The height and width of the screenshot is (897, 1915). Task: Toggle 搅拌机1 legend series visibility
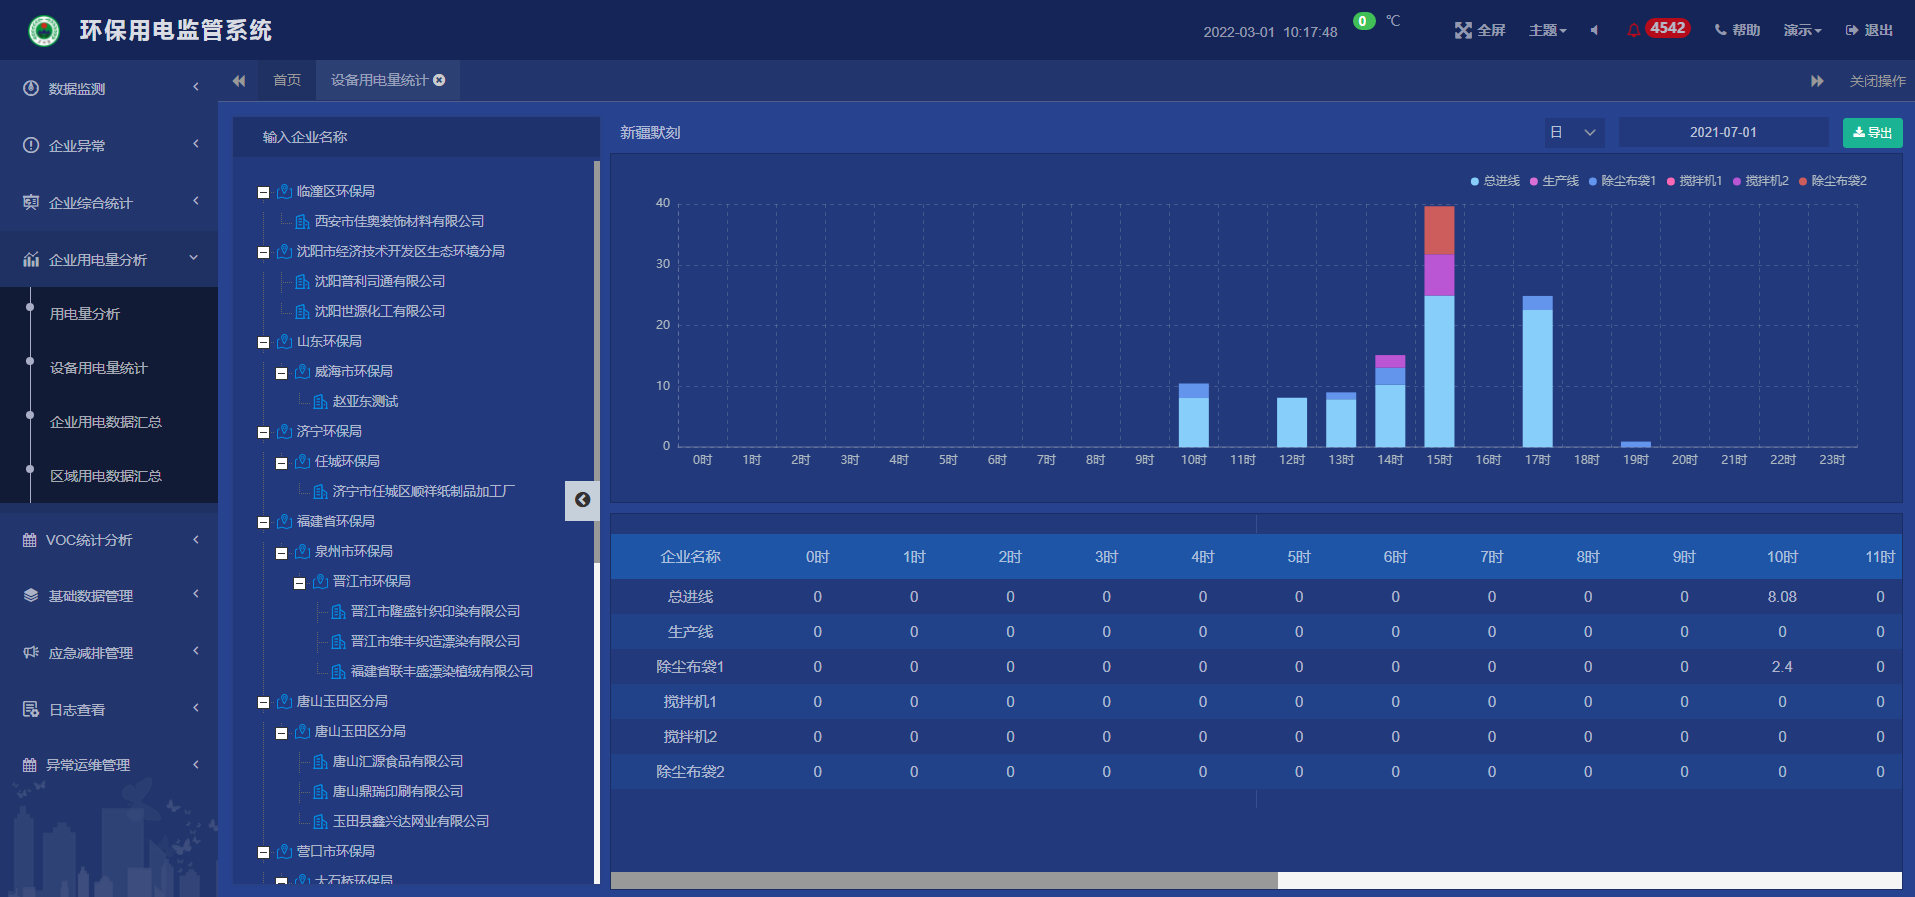[x=1694, y=181]
